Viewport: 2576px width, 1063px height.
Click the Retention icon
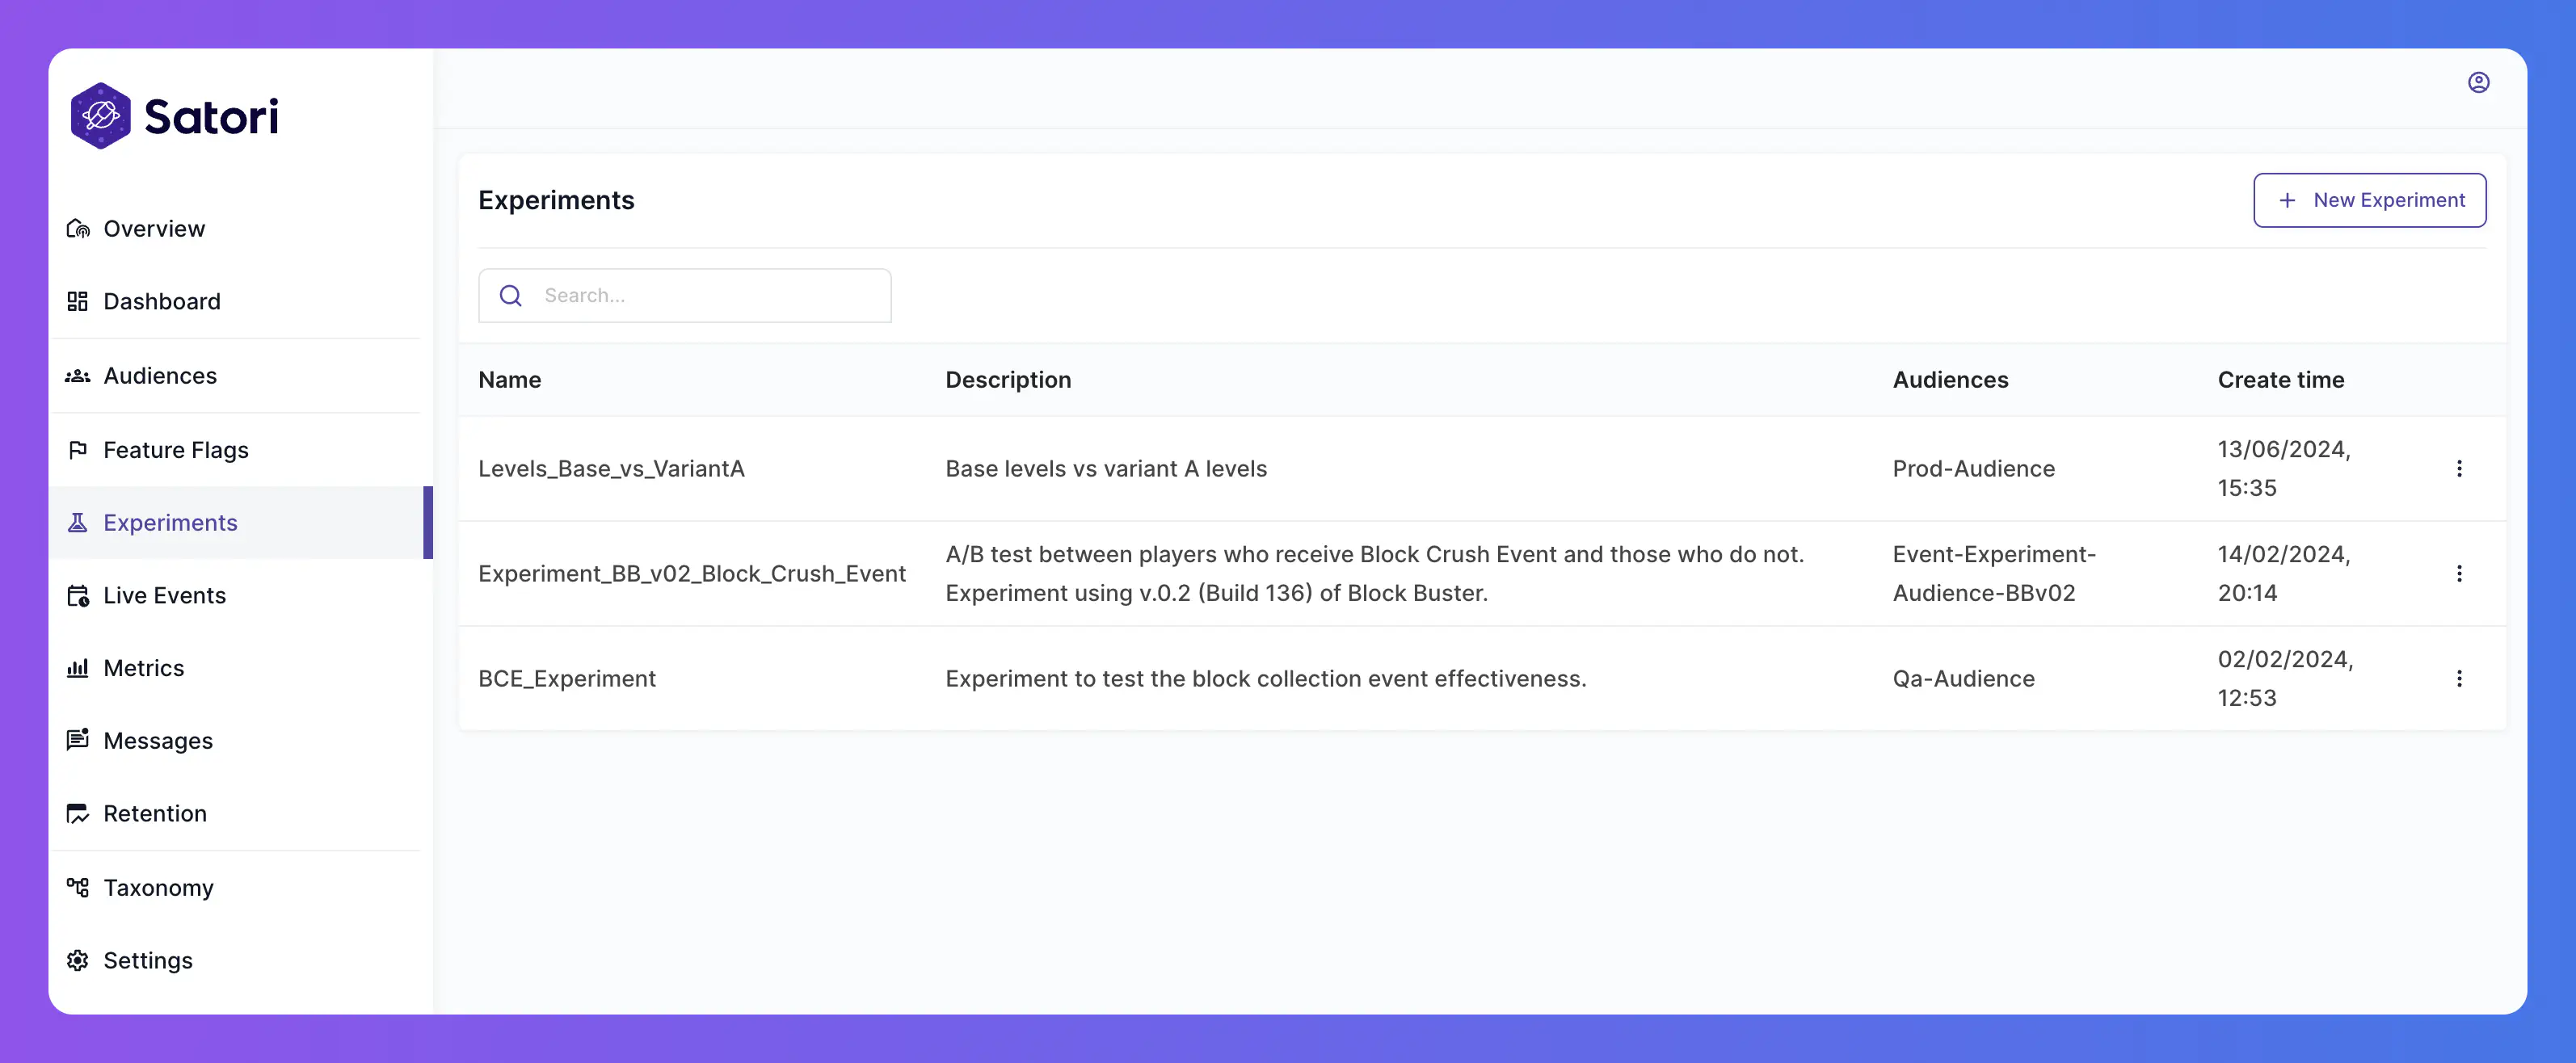78,813
